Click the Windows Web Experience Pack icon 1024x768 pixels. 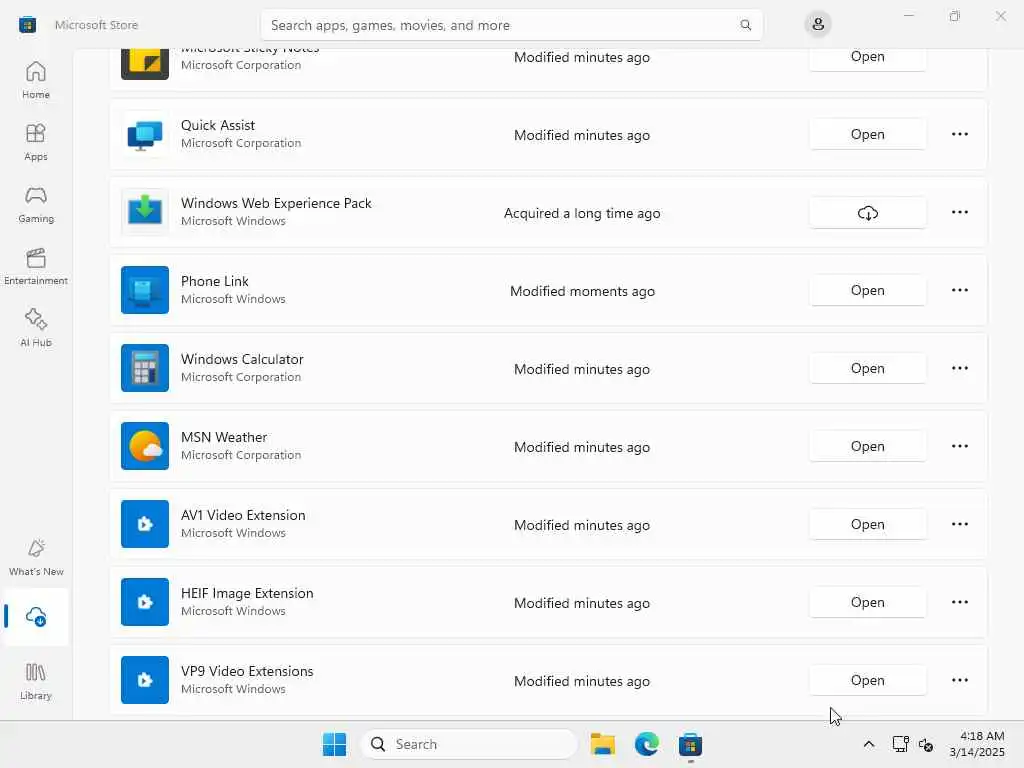point(145,212)
